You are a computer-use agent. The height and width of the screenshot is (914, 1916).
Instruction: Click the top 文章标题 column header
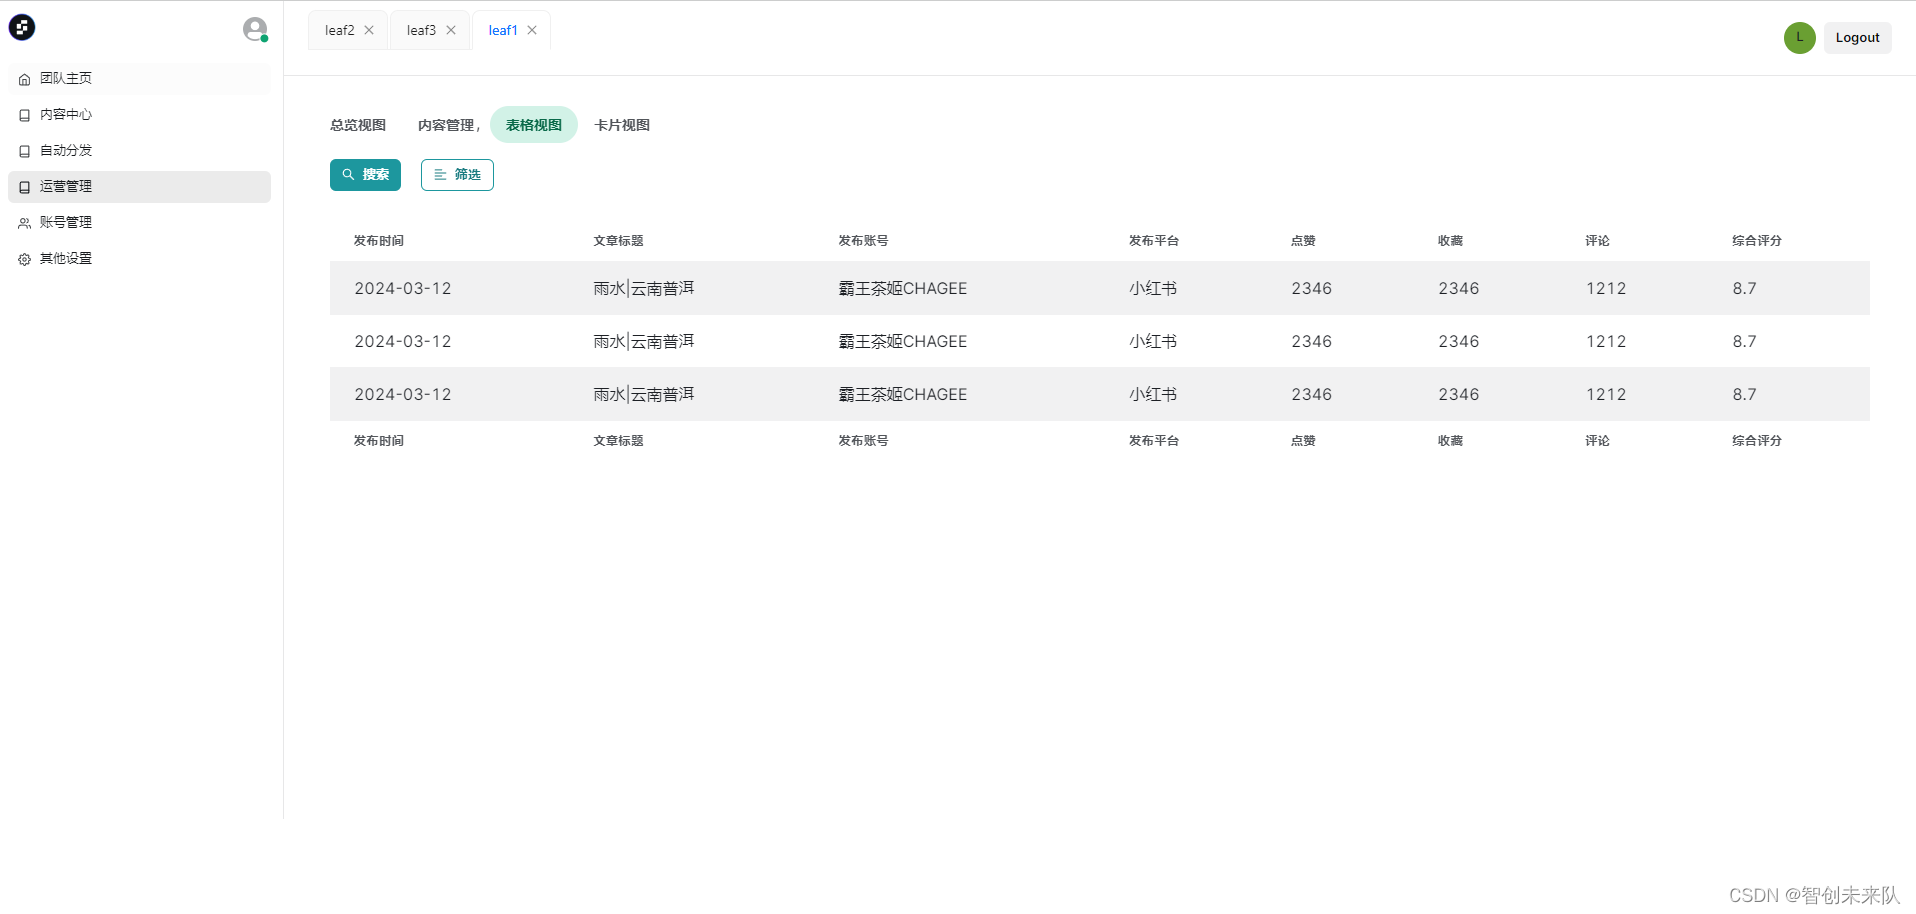tap(618, 241)
